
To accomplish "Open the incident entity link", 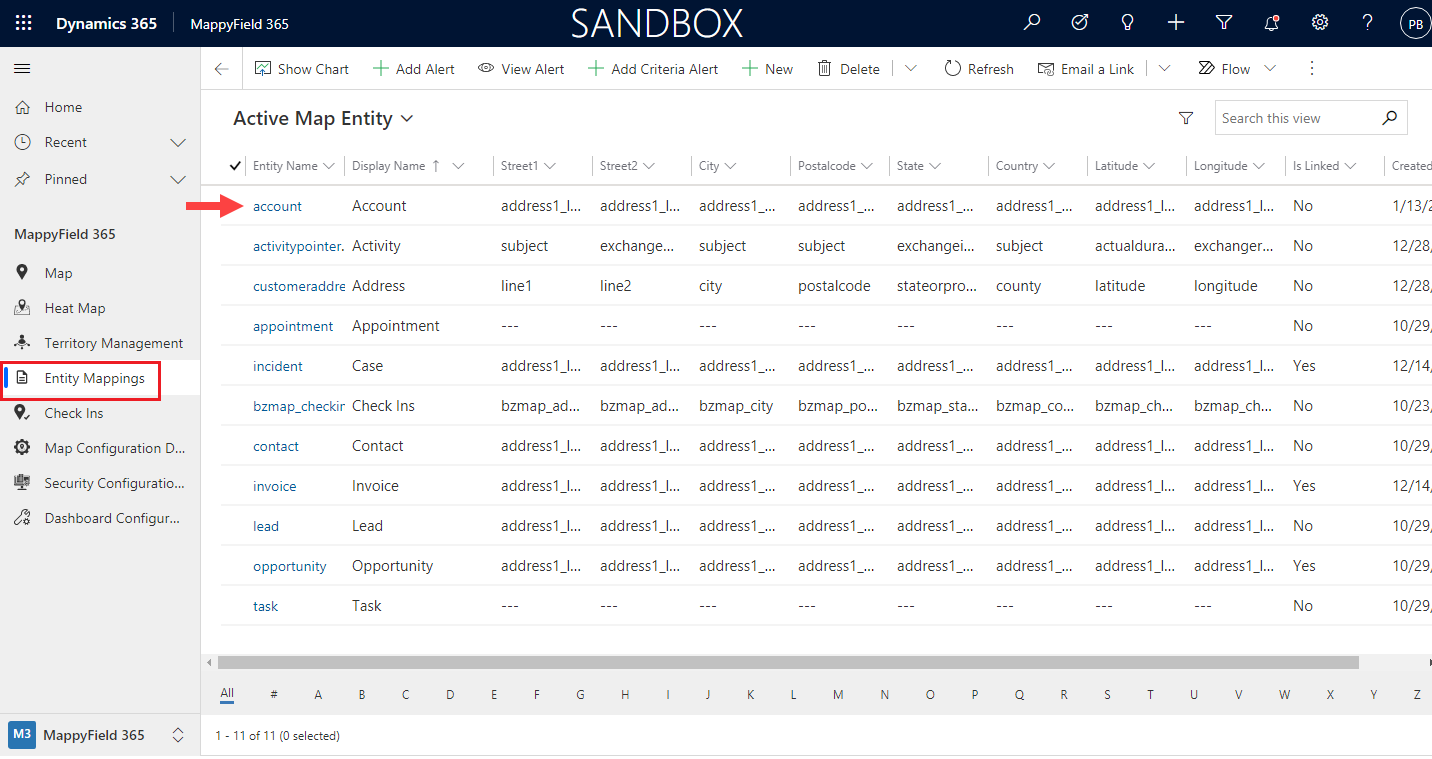I will (278, 366).
